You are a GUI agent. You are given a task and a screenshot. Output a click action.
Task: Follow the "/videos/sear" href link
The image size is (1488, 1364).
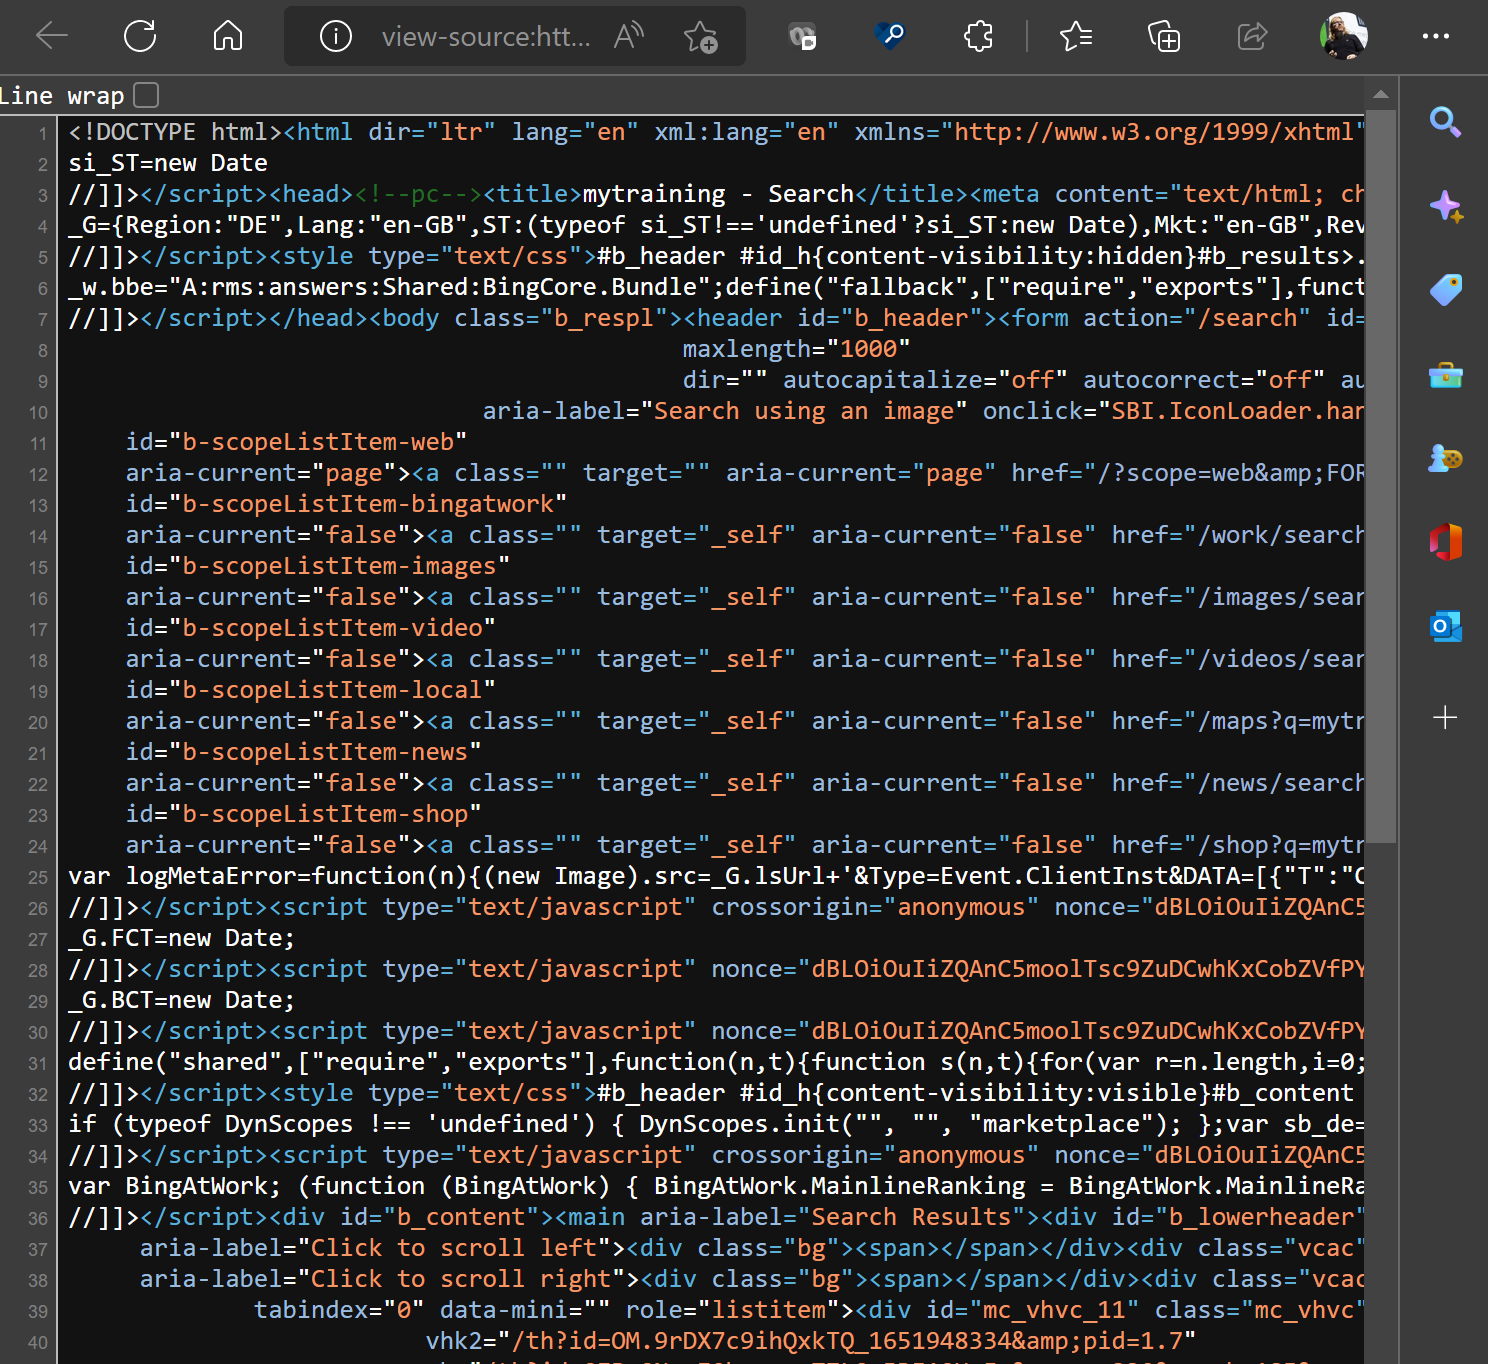[x=1281, y=659]
